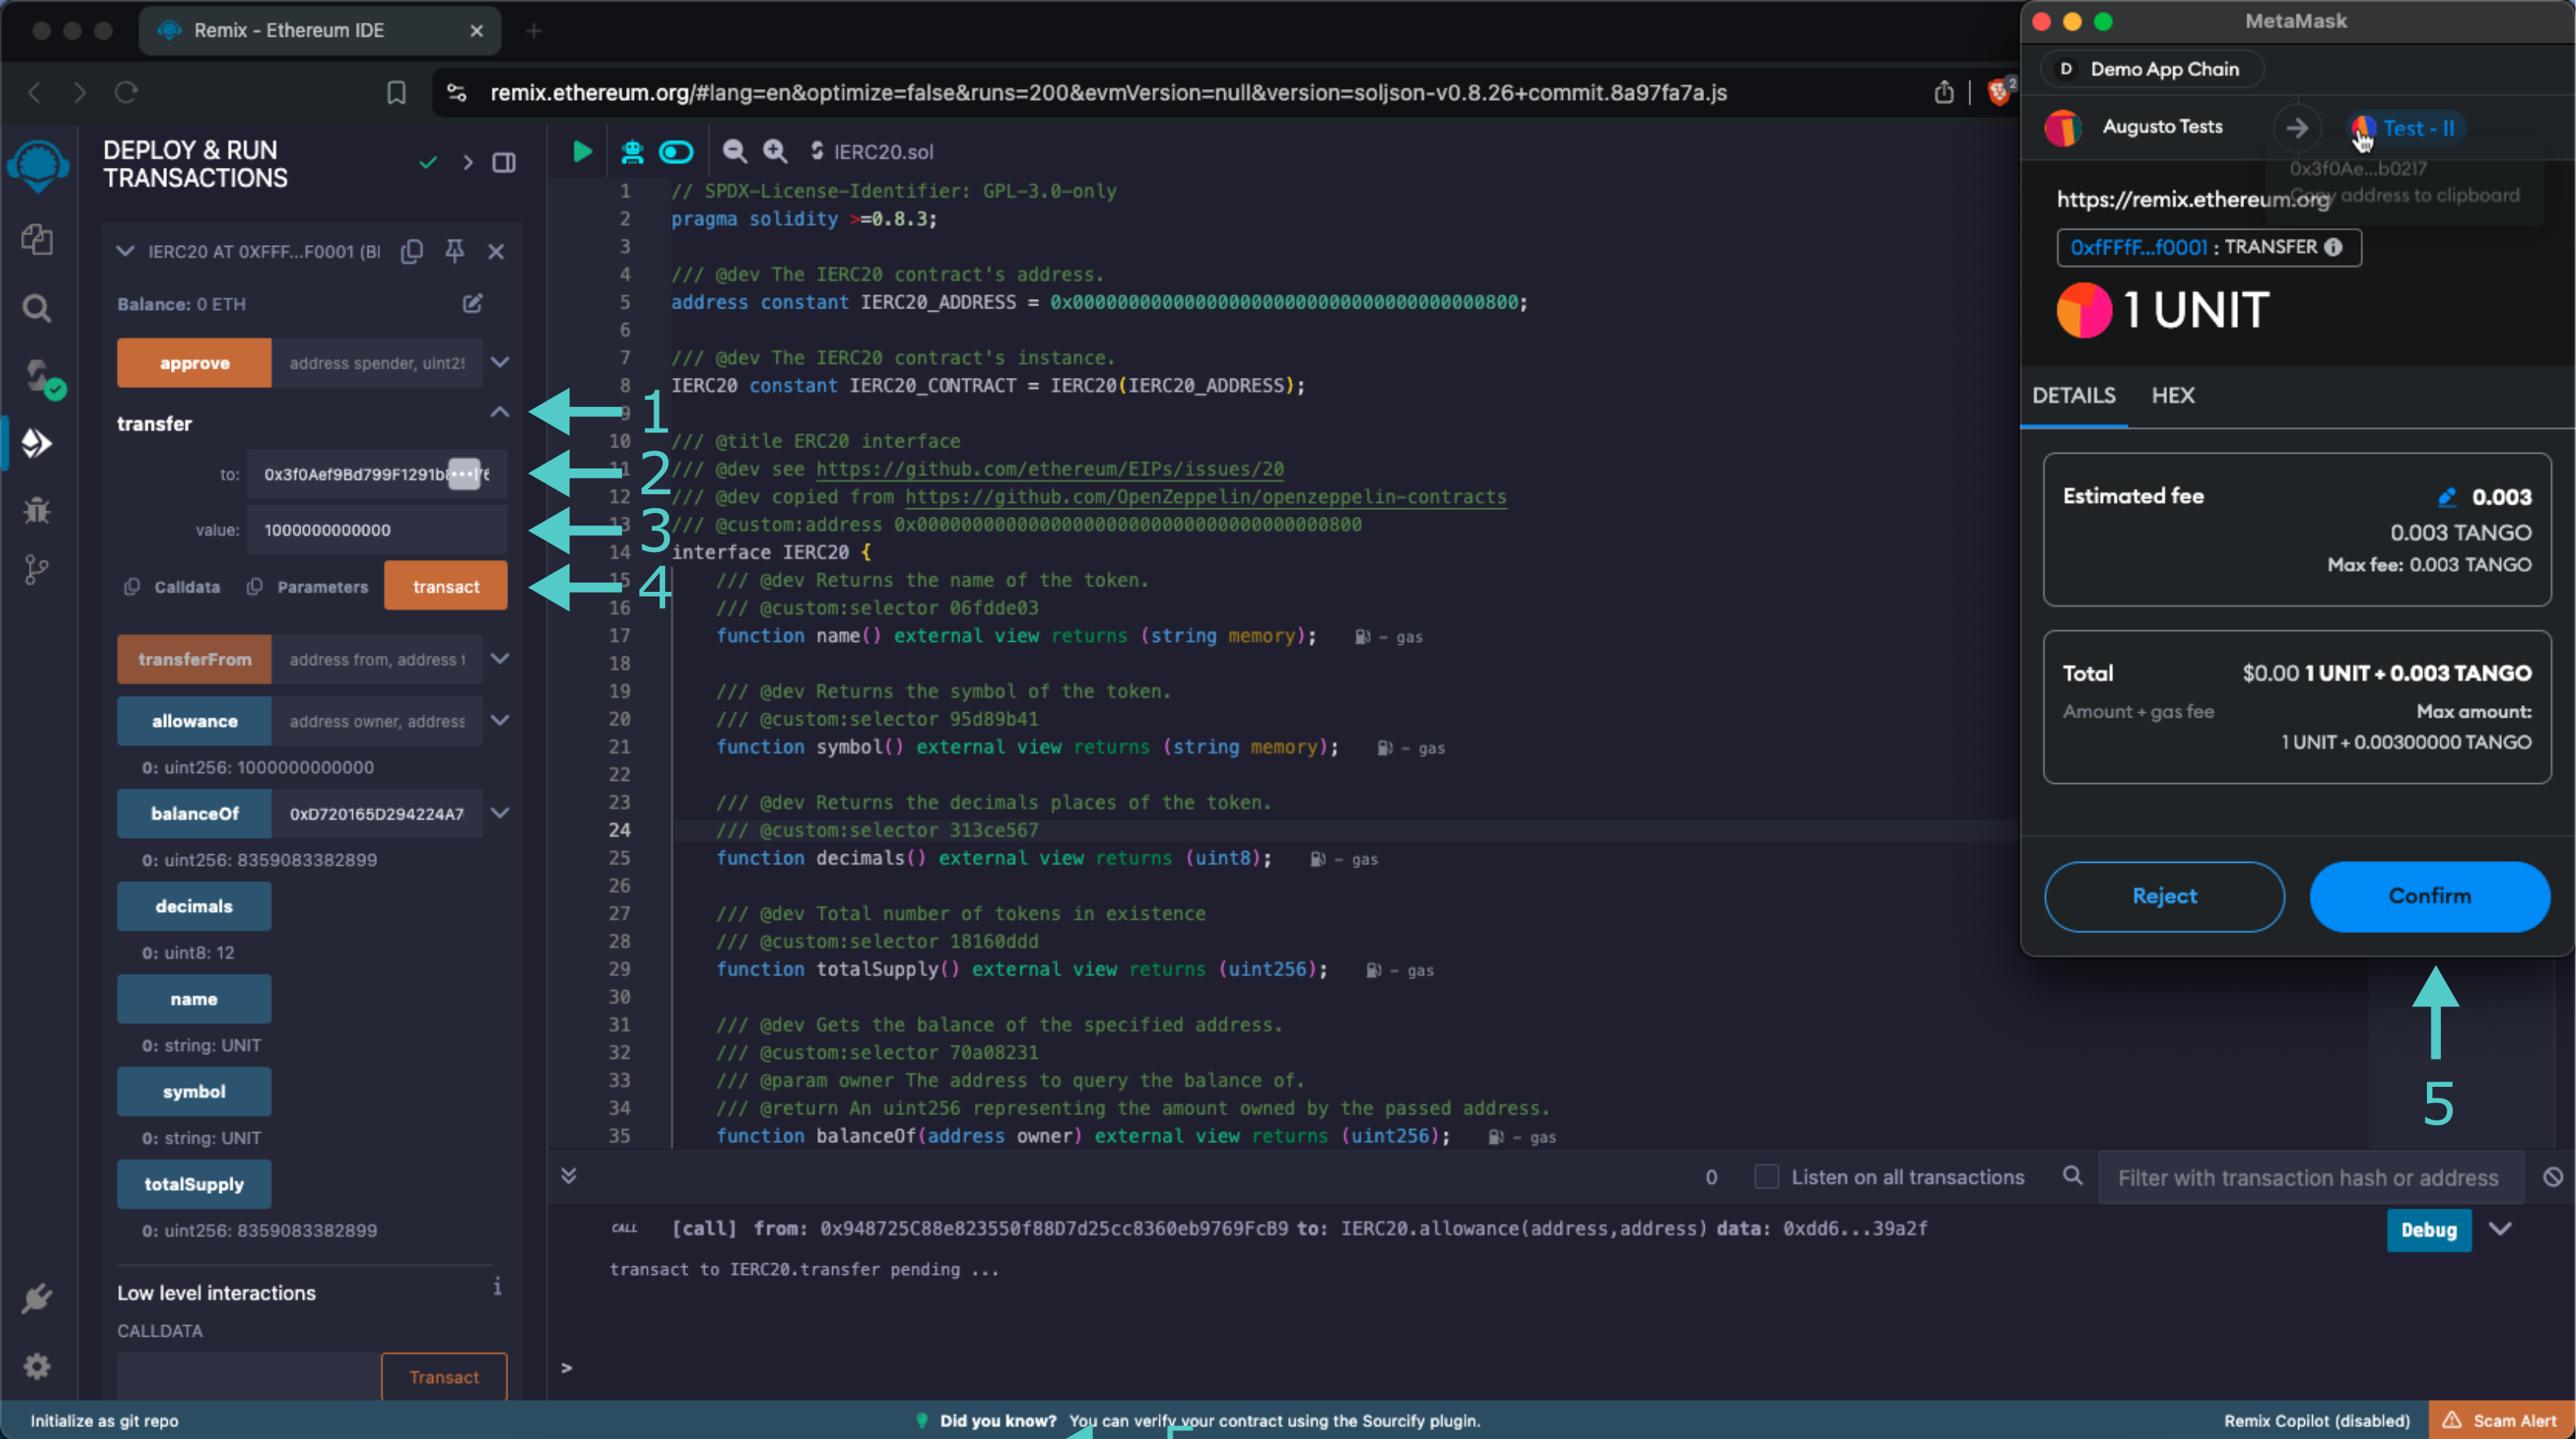2576x1439 pixels.
Task: Click the Test - II recipient account
Action: pyautogui.click(x=2404, y=129)
